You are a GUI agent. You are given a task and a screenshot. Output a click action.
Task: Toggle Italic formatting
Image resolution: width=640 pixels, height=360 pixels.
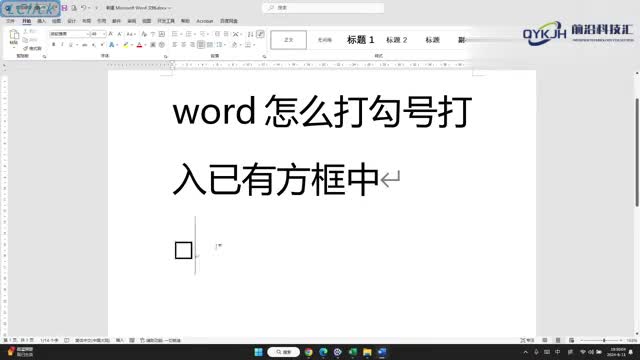coord(62,44)
